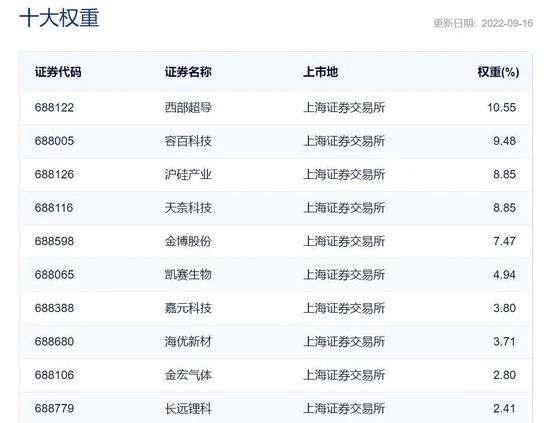Click weight value 4.94
Image resolution: width=550 pixels, height=423 pixels.
point(504,275)
